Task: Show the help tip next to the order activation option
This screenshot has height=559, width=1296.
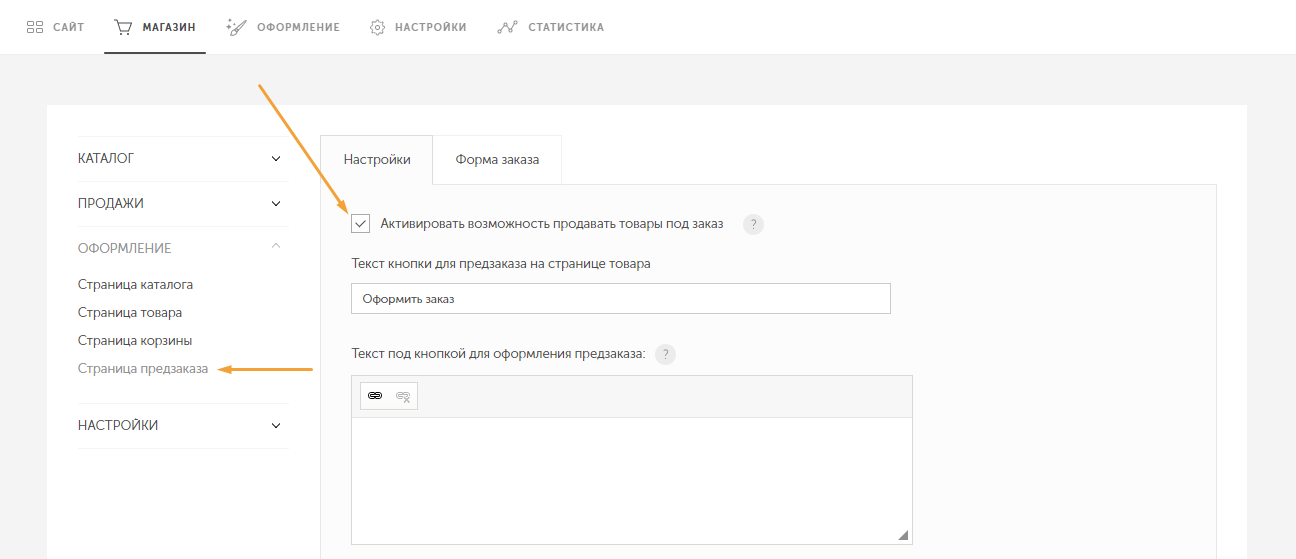Action: coord(753,224)
